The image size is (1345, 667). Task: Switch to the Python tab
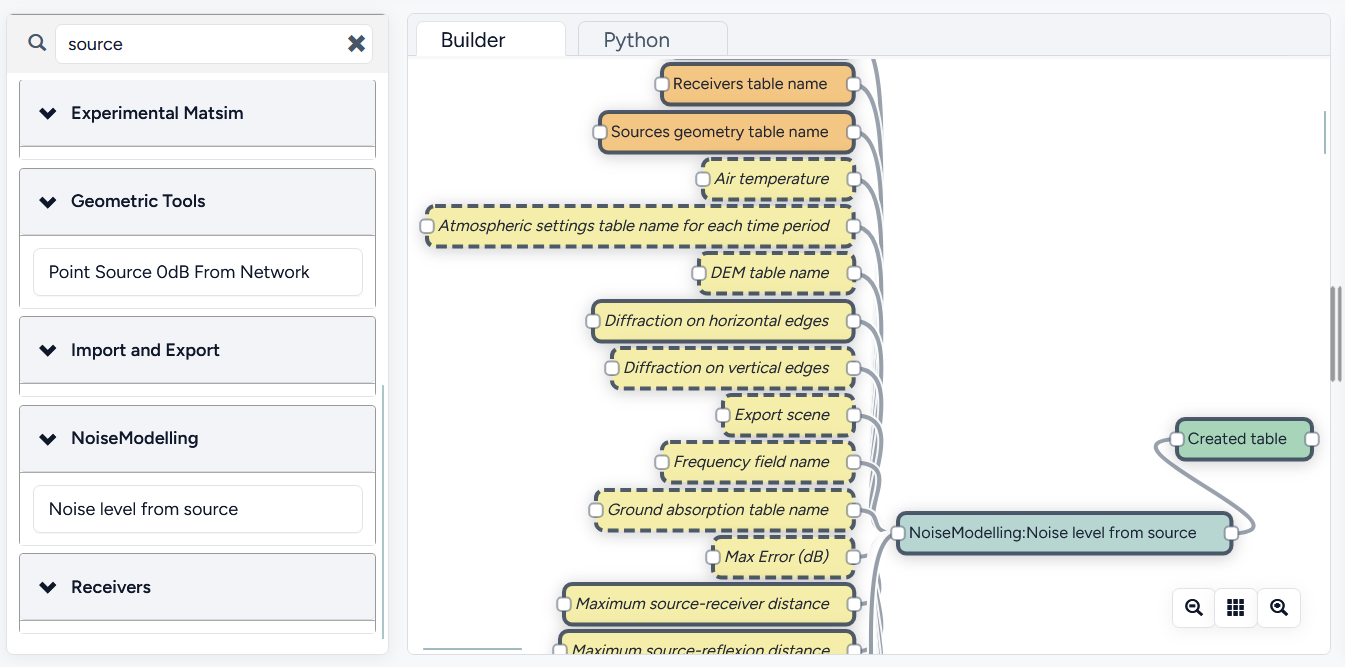pyautogui.click(x=652, y=40)
